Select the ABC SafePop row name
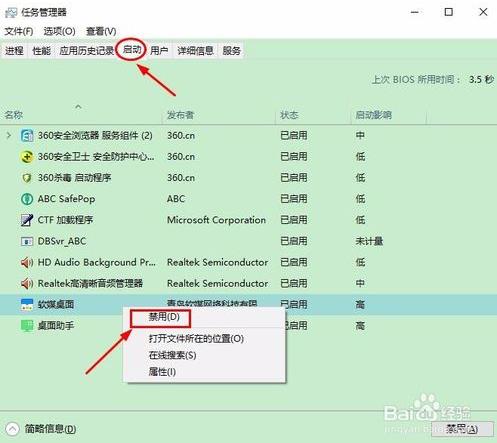The width and height of the screenshot is (497, 443). 66,199
